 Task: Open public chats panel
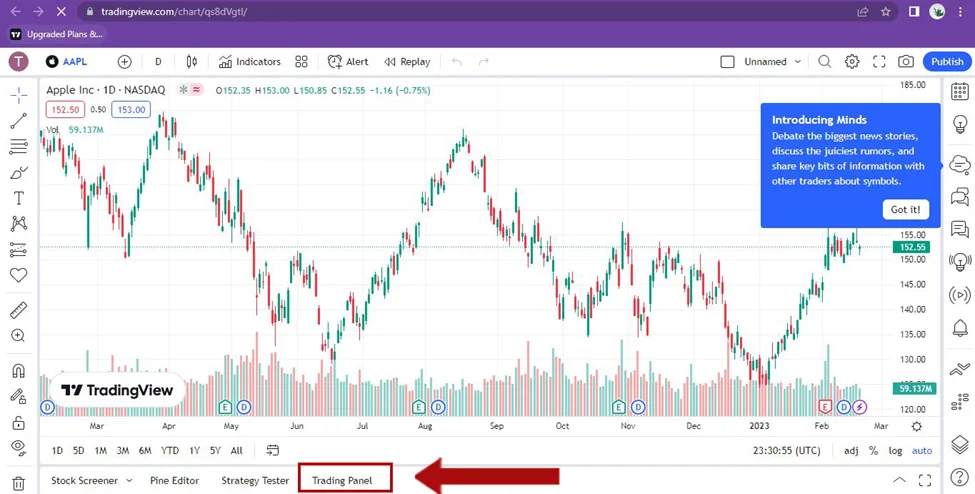click(960, 197)
